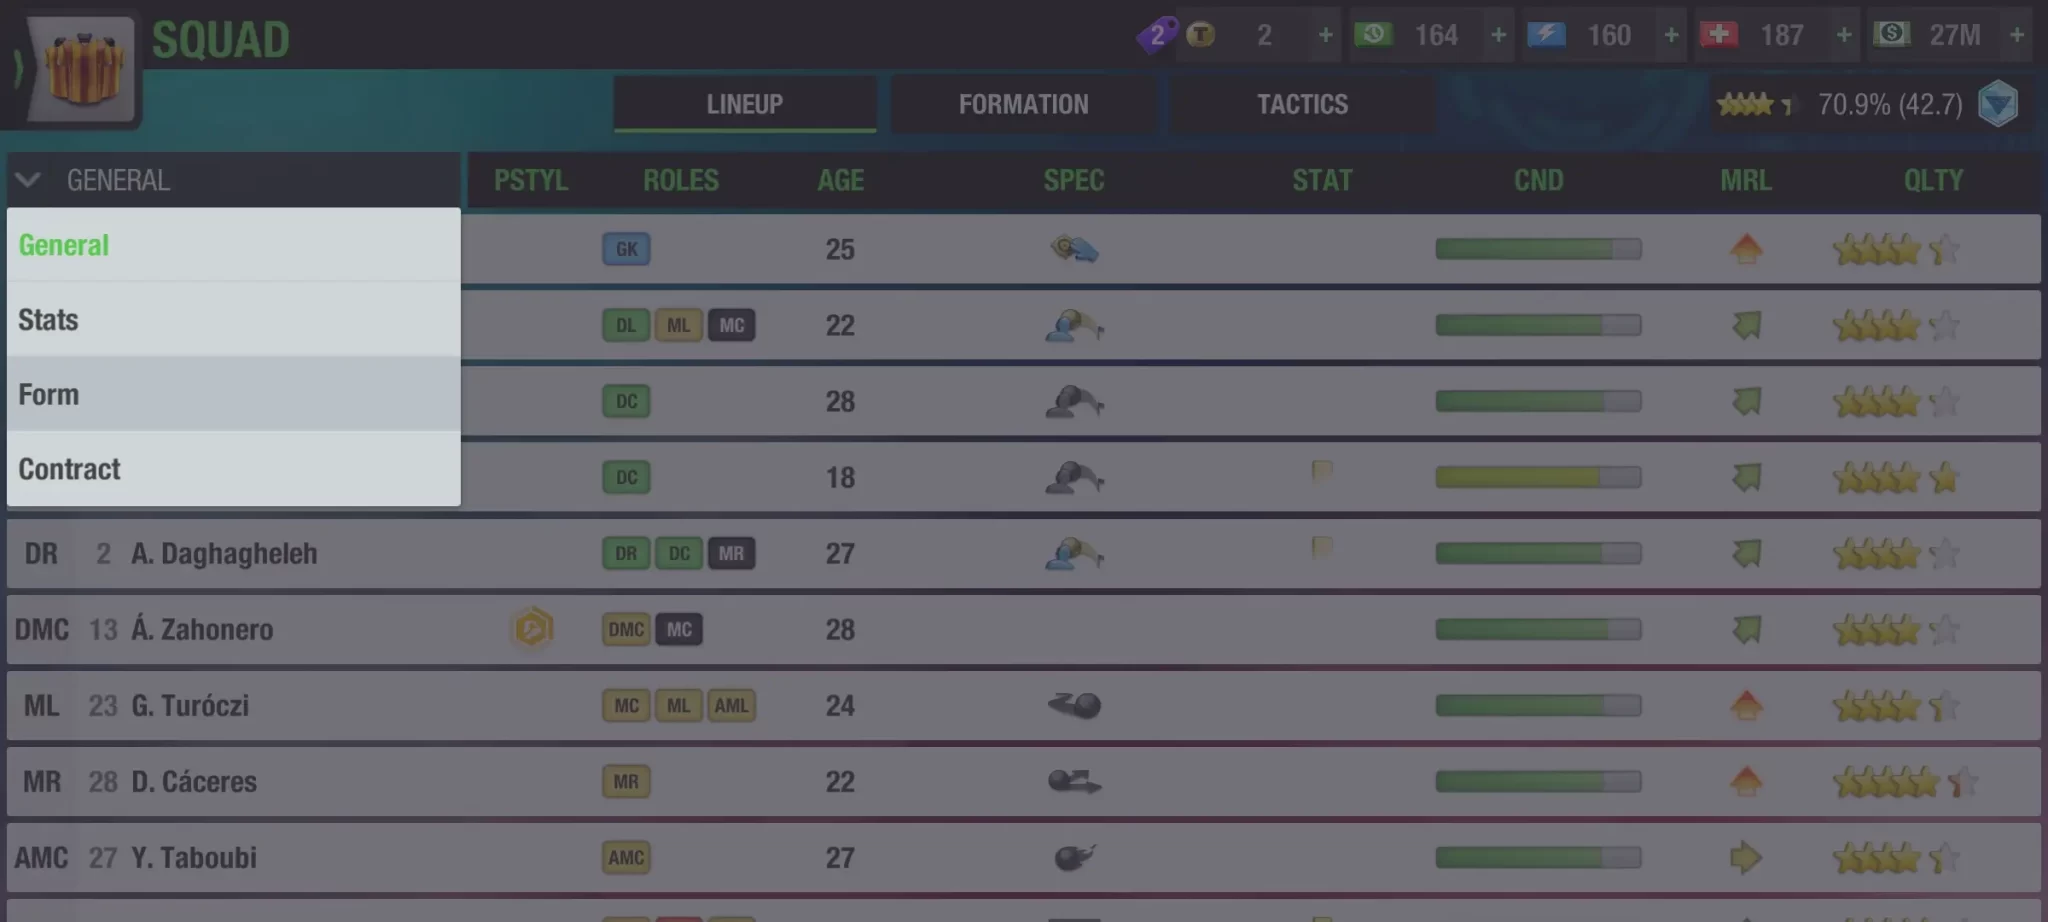Click the plus beside 27M cash
The image size is (2048, 922).
tap(2017, 36)
